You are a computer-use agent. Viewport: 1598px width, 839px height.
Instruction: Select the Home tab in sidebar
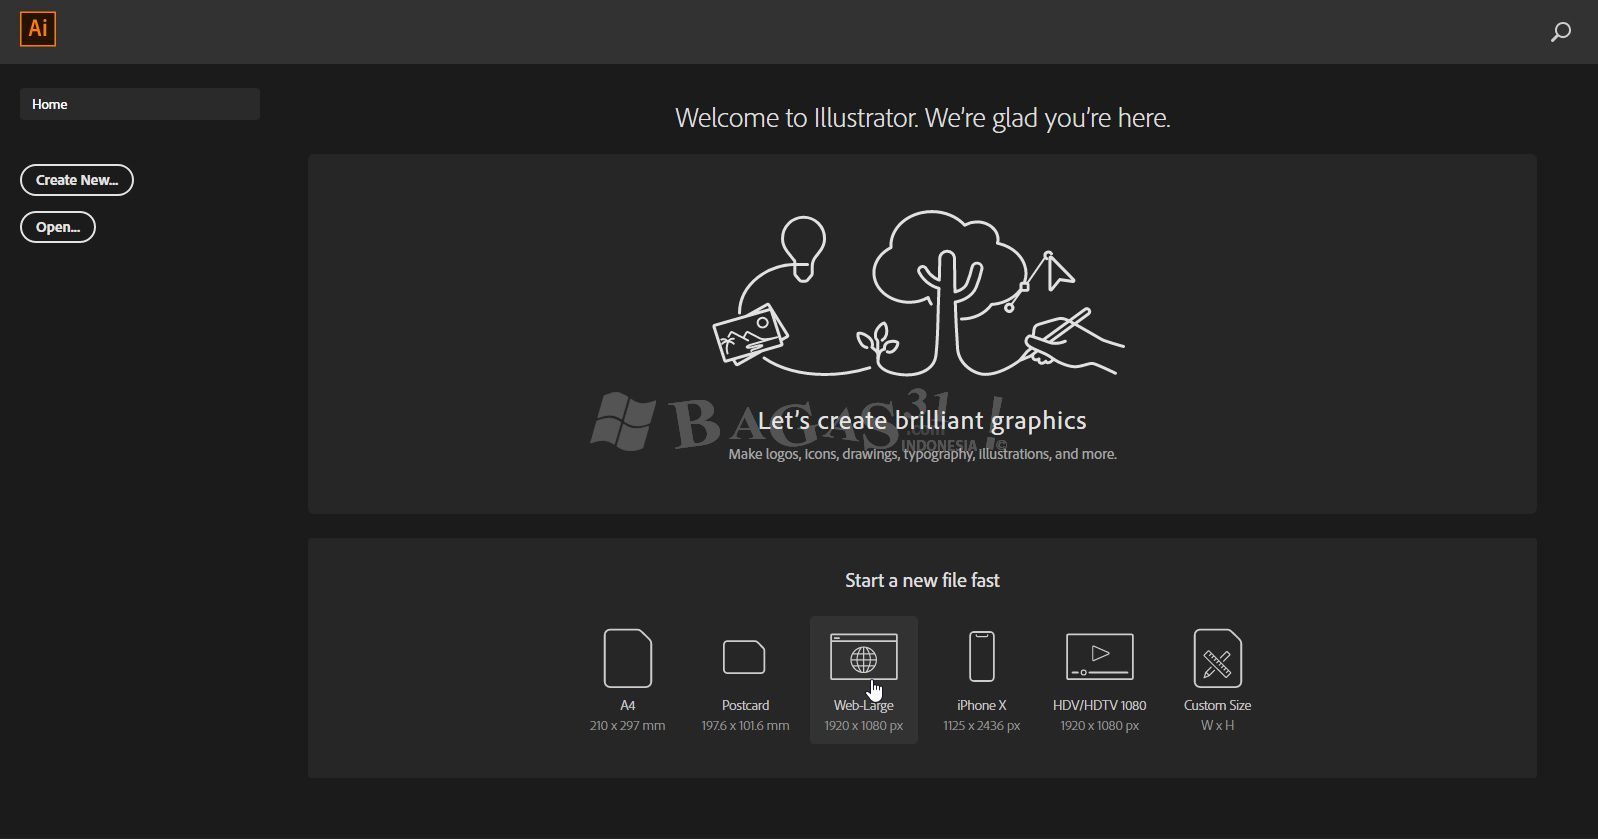140,104
